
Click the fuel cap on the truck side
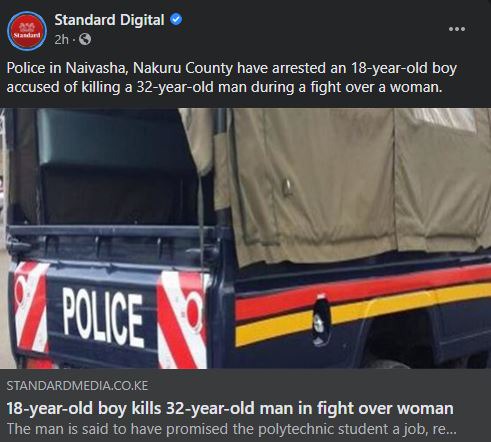pos(321,320)
